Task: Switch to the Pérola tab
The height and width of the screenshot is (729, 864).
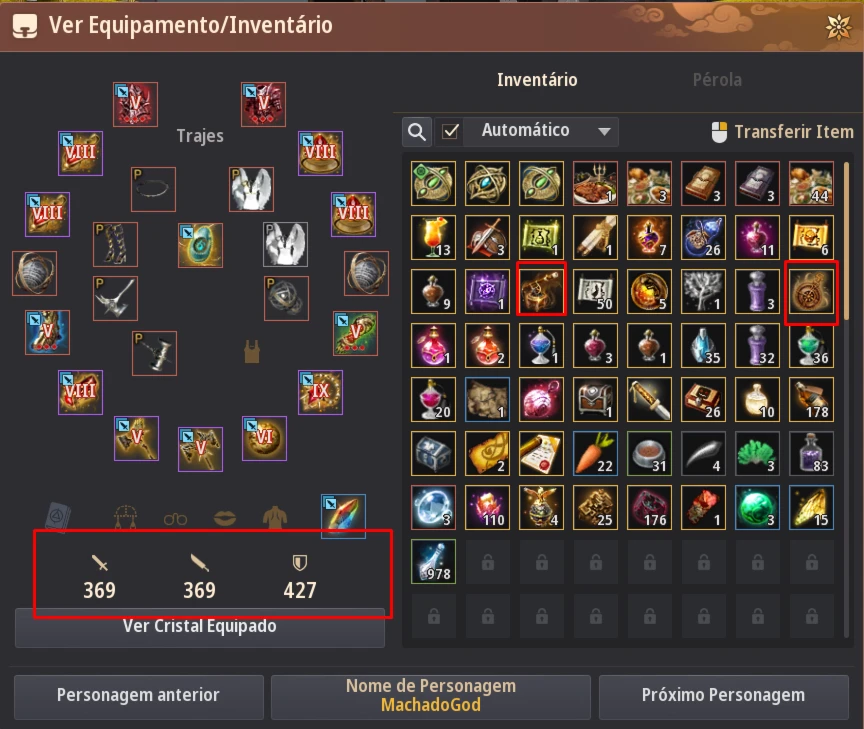Action: point(717,80)
